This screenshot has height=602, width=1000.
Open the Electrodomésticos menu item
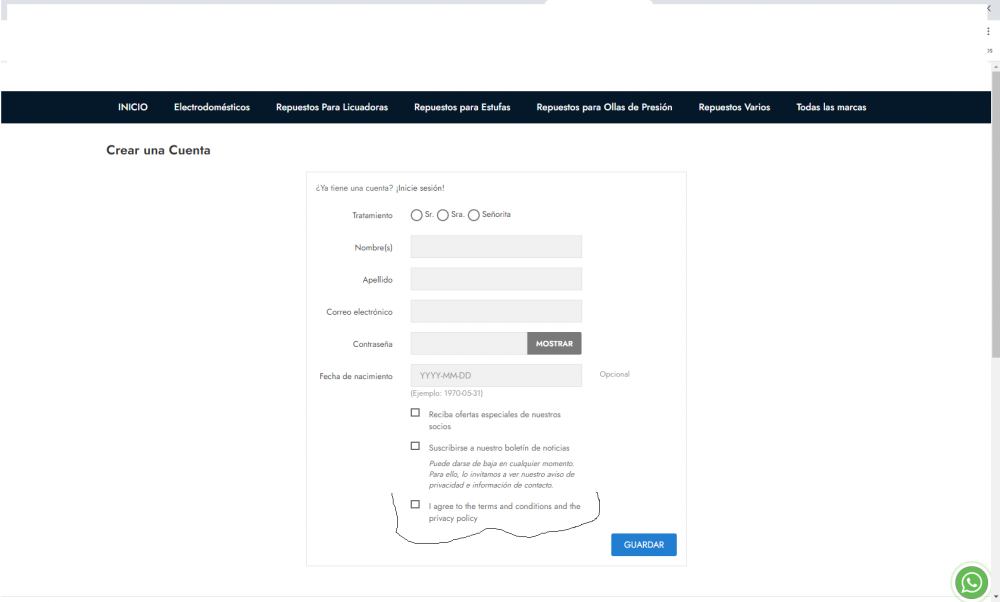(211, 107)
